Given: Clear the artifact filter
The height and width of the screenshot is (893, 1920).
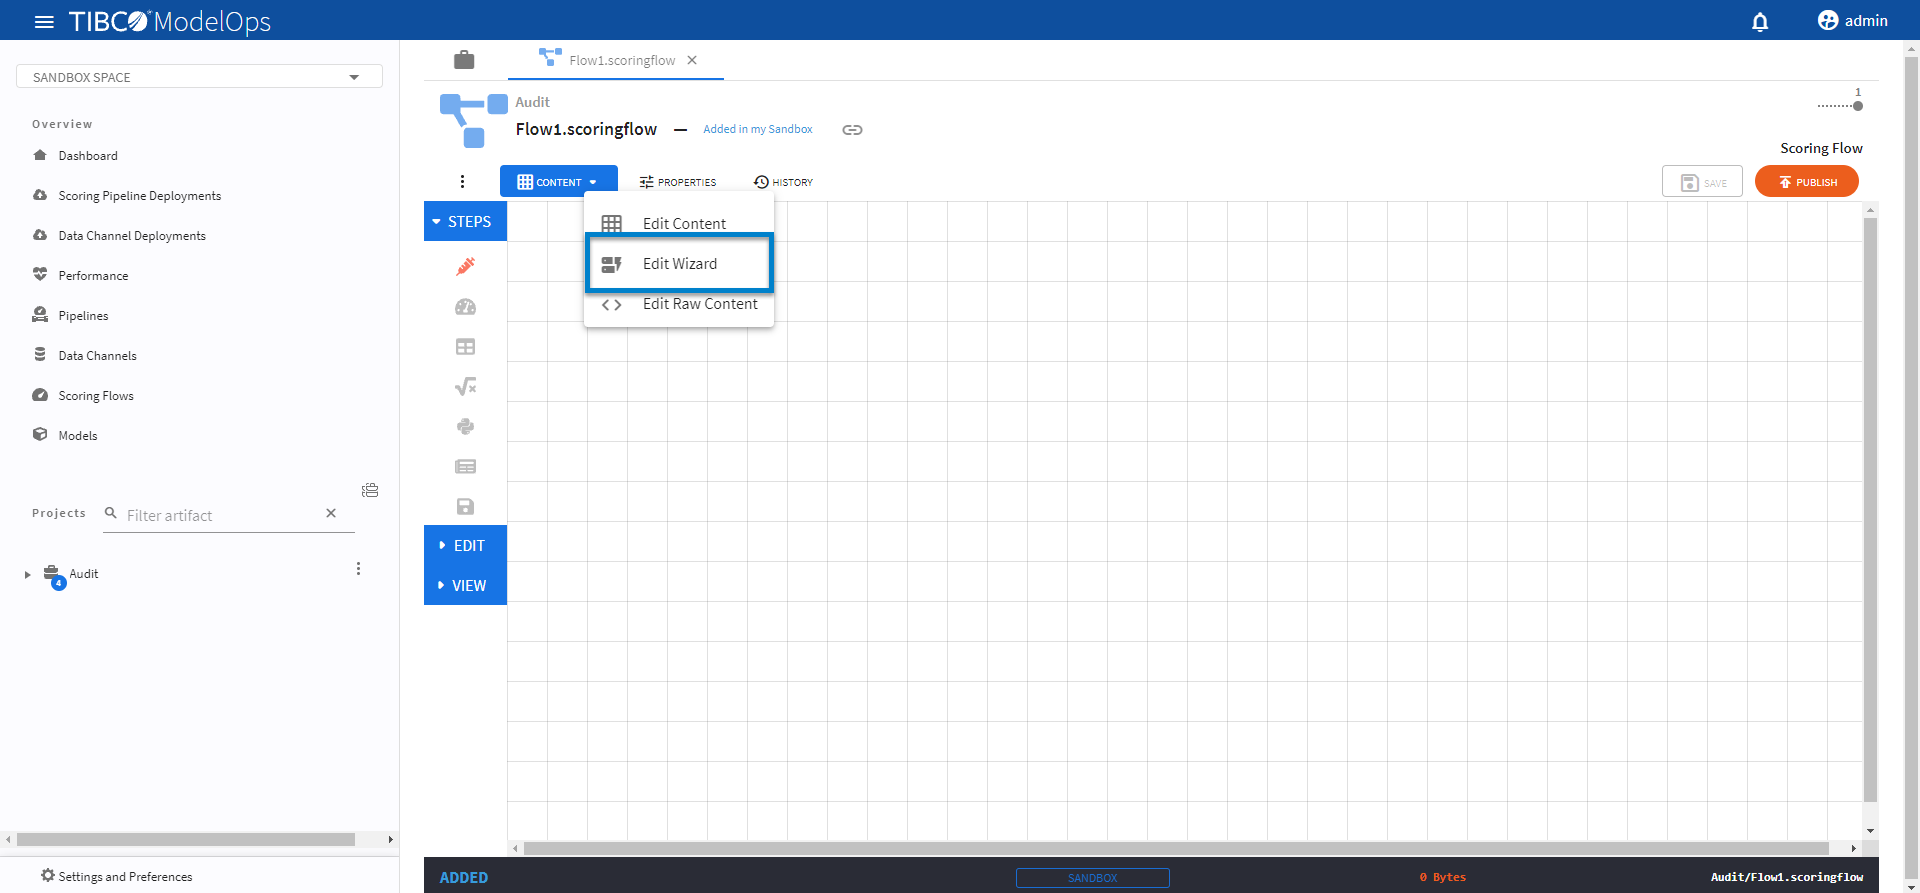Looking at the screenshot, I should (x=331, y=513).
